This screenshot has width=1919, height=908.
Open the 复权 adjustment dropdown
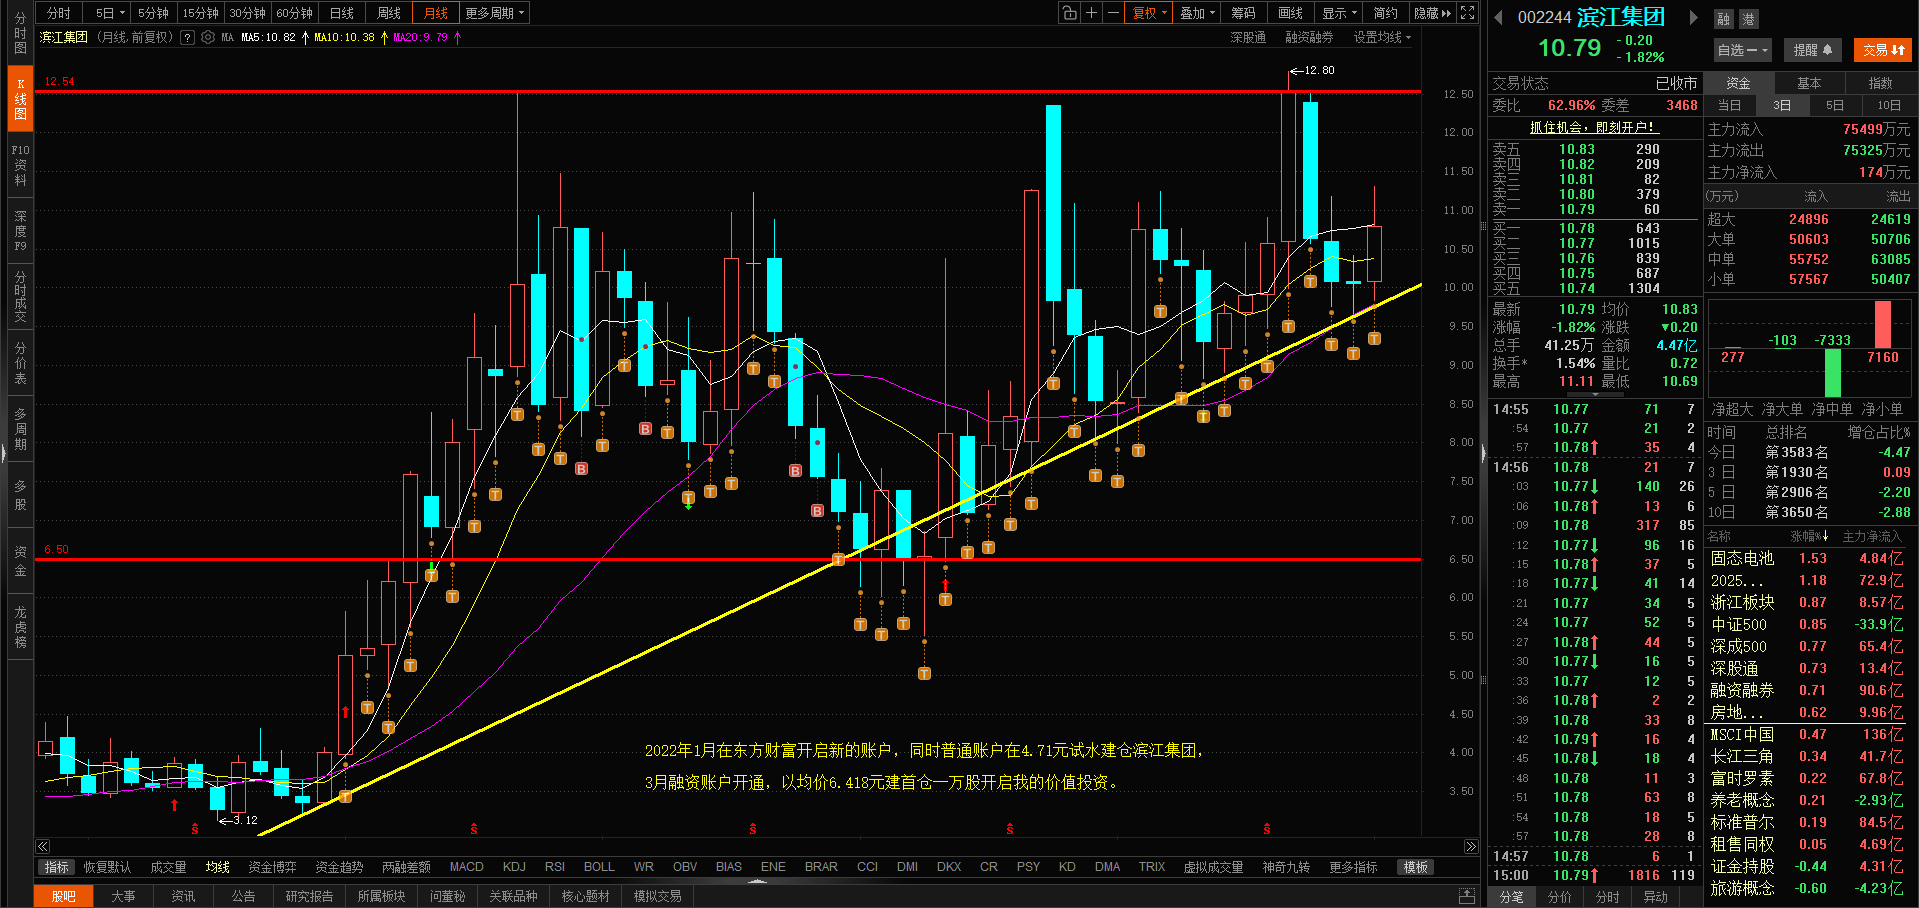[x=1149, y=13]
